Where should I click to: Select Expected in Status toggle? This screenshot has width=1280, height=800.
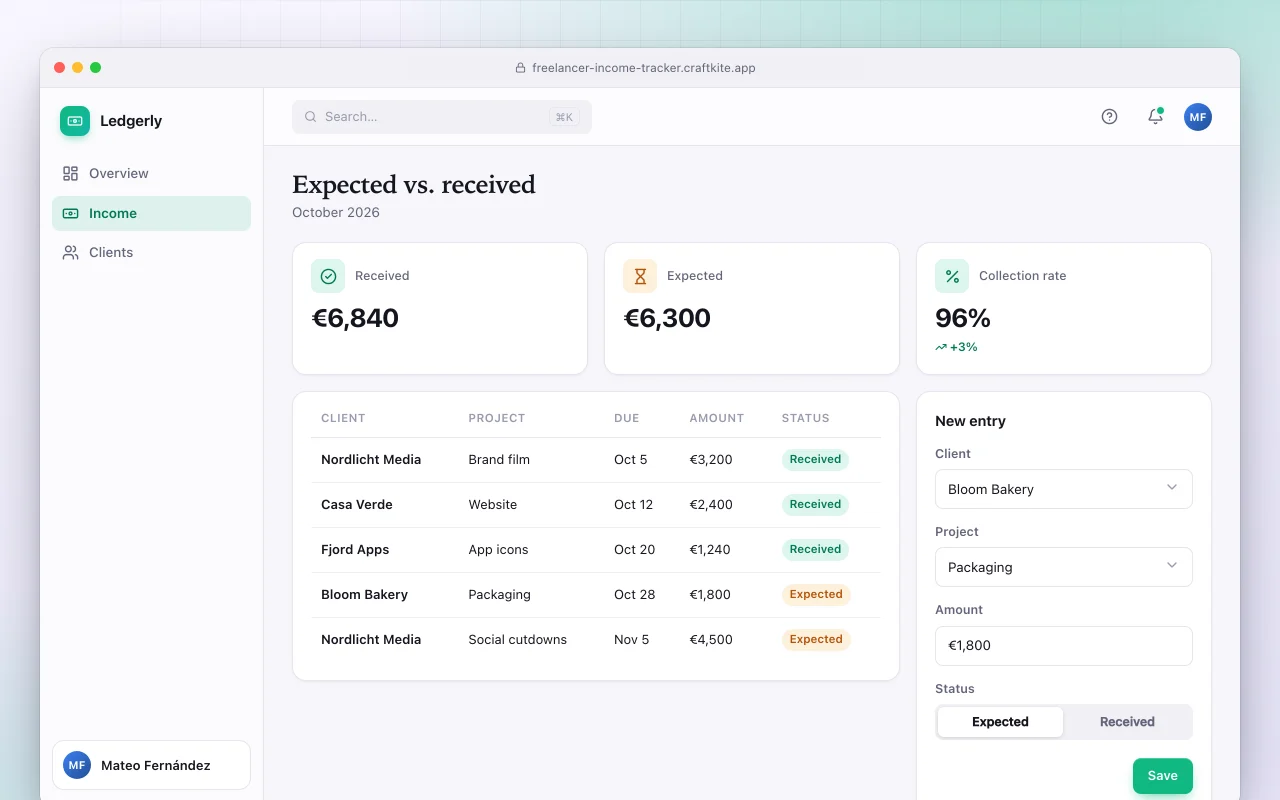[x=1000, y=722]
